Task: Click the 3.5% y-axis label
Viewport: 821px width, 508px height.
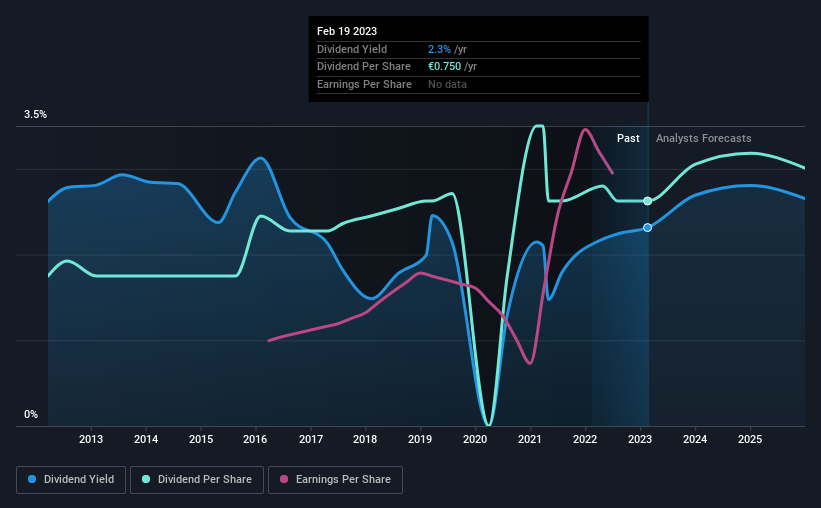Action: click(x=35, y=115)
